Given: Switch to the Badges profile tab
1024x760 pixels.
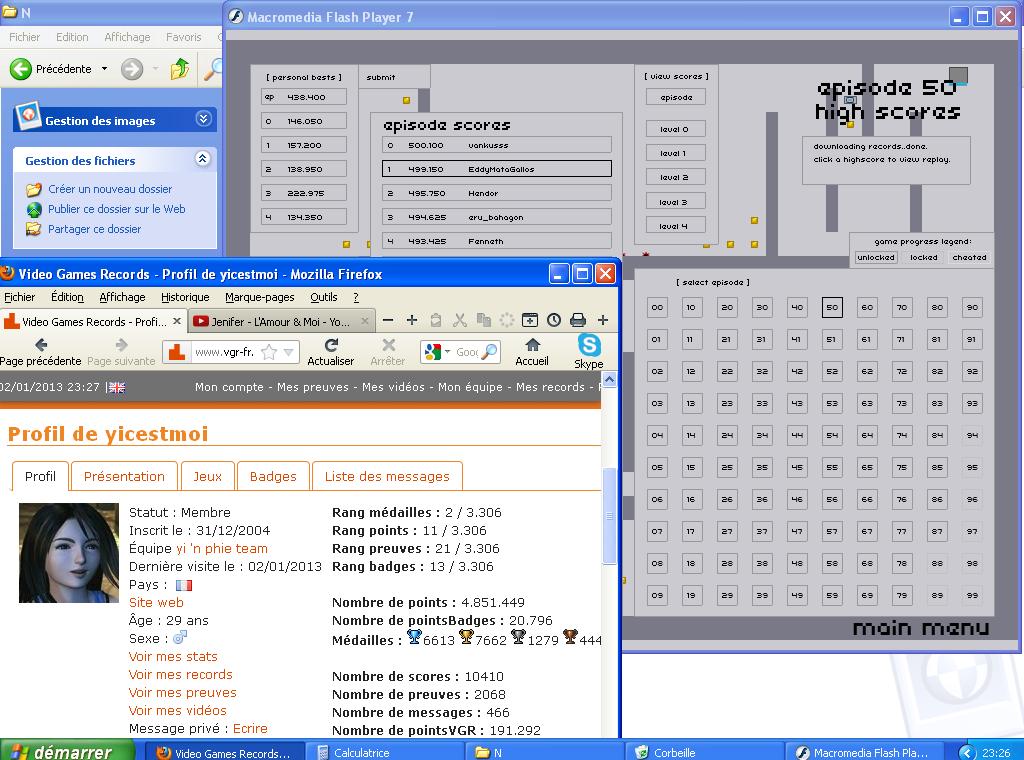Looking at the screenshot, I should (273, 476).
